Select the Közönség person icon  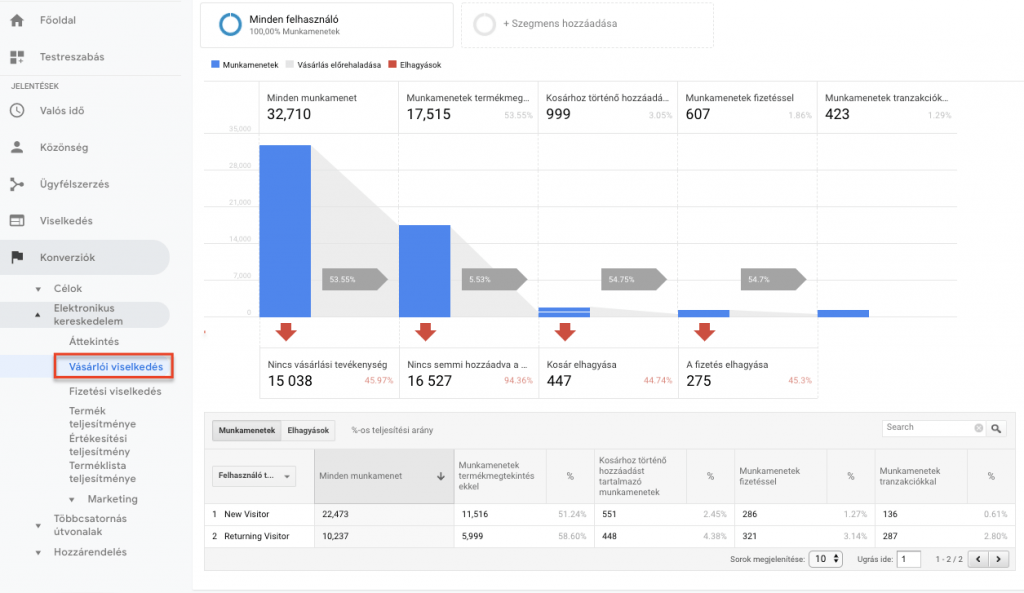(x=17, y=147)
